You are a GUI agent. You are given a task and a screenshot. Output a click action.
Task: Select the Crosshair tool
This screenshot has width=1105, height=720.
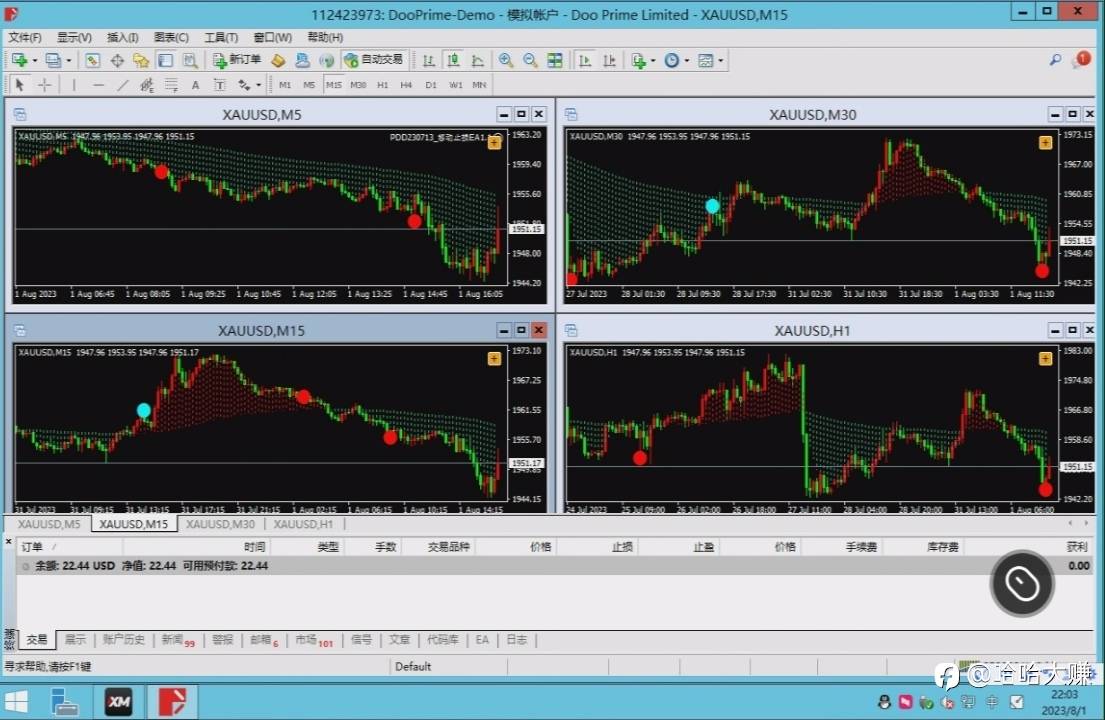click(x=44, y=85)
